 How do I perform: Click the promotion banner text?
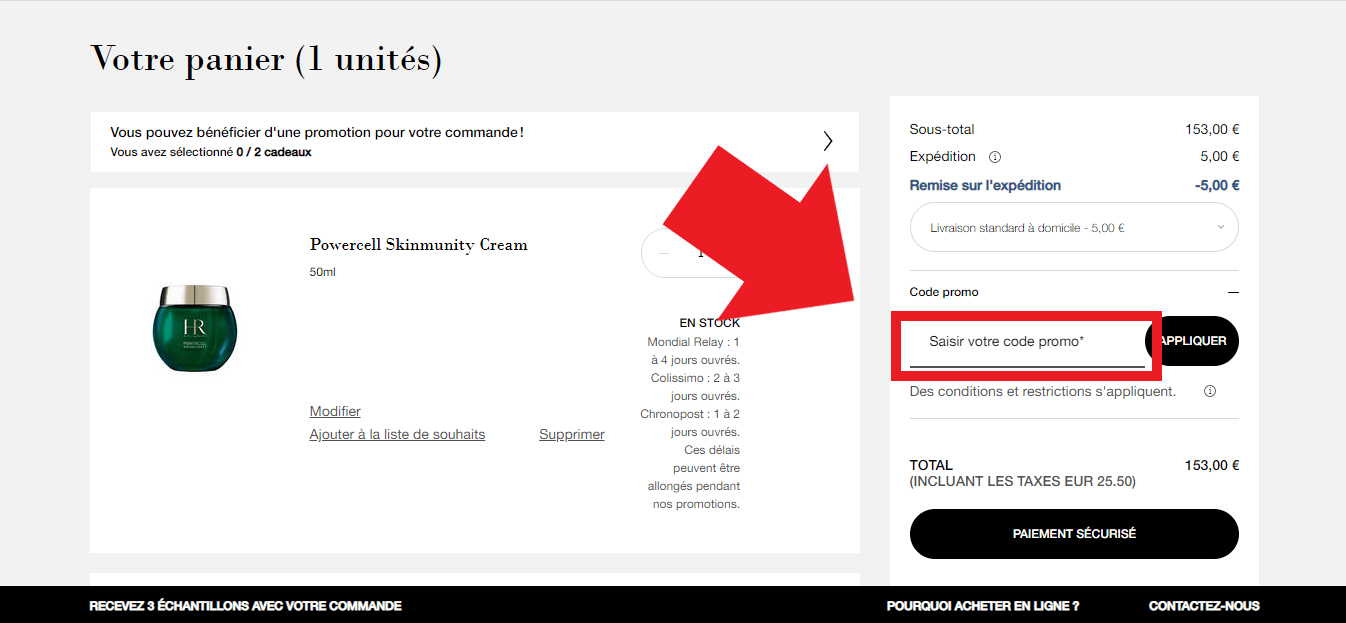pos(317,132)
